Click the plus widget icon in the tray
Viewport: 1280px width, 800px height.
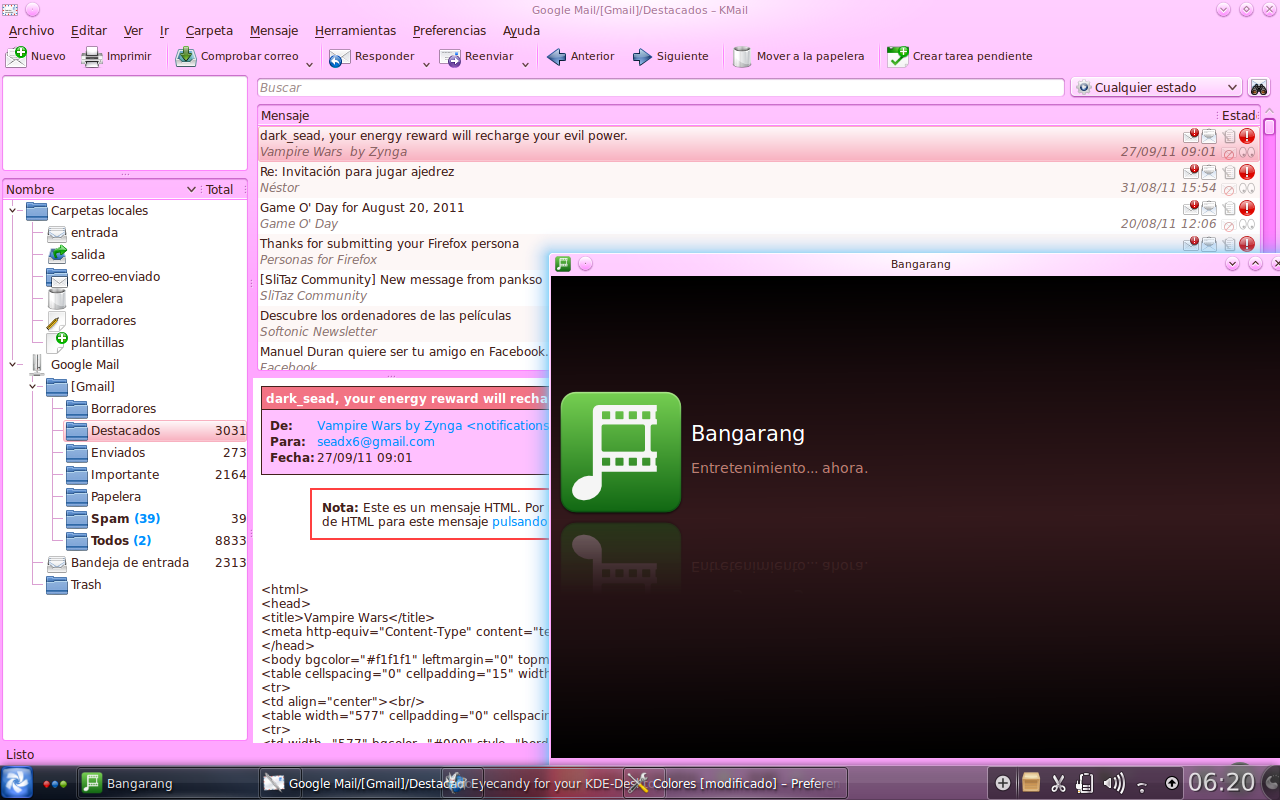click(1003, 783)
